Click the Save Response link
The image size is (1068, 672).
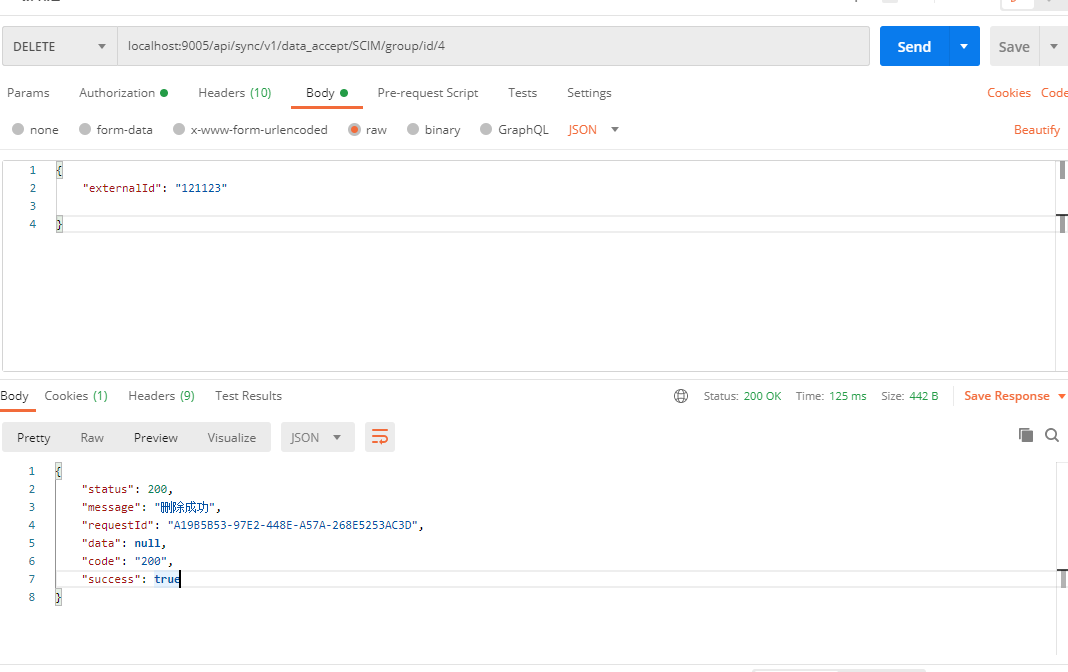pos(1007,396)
